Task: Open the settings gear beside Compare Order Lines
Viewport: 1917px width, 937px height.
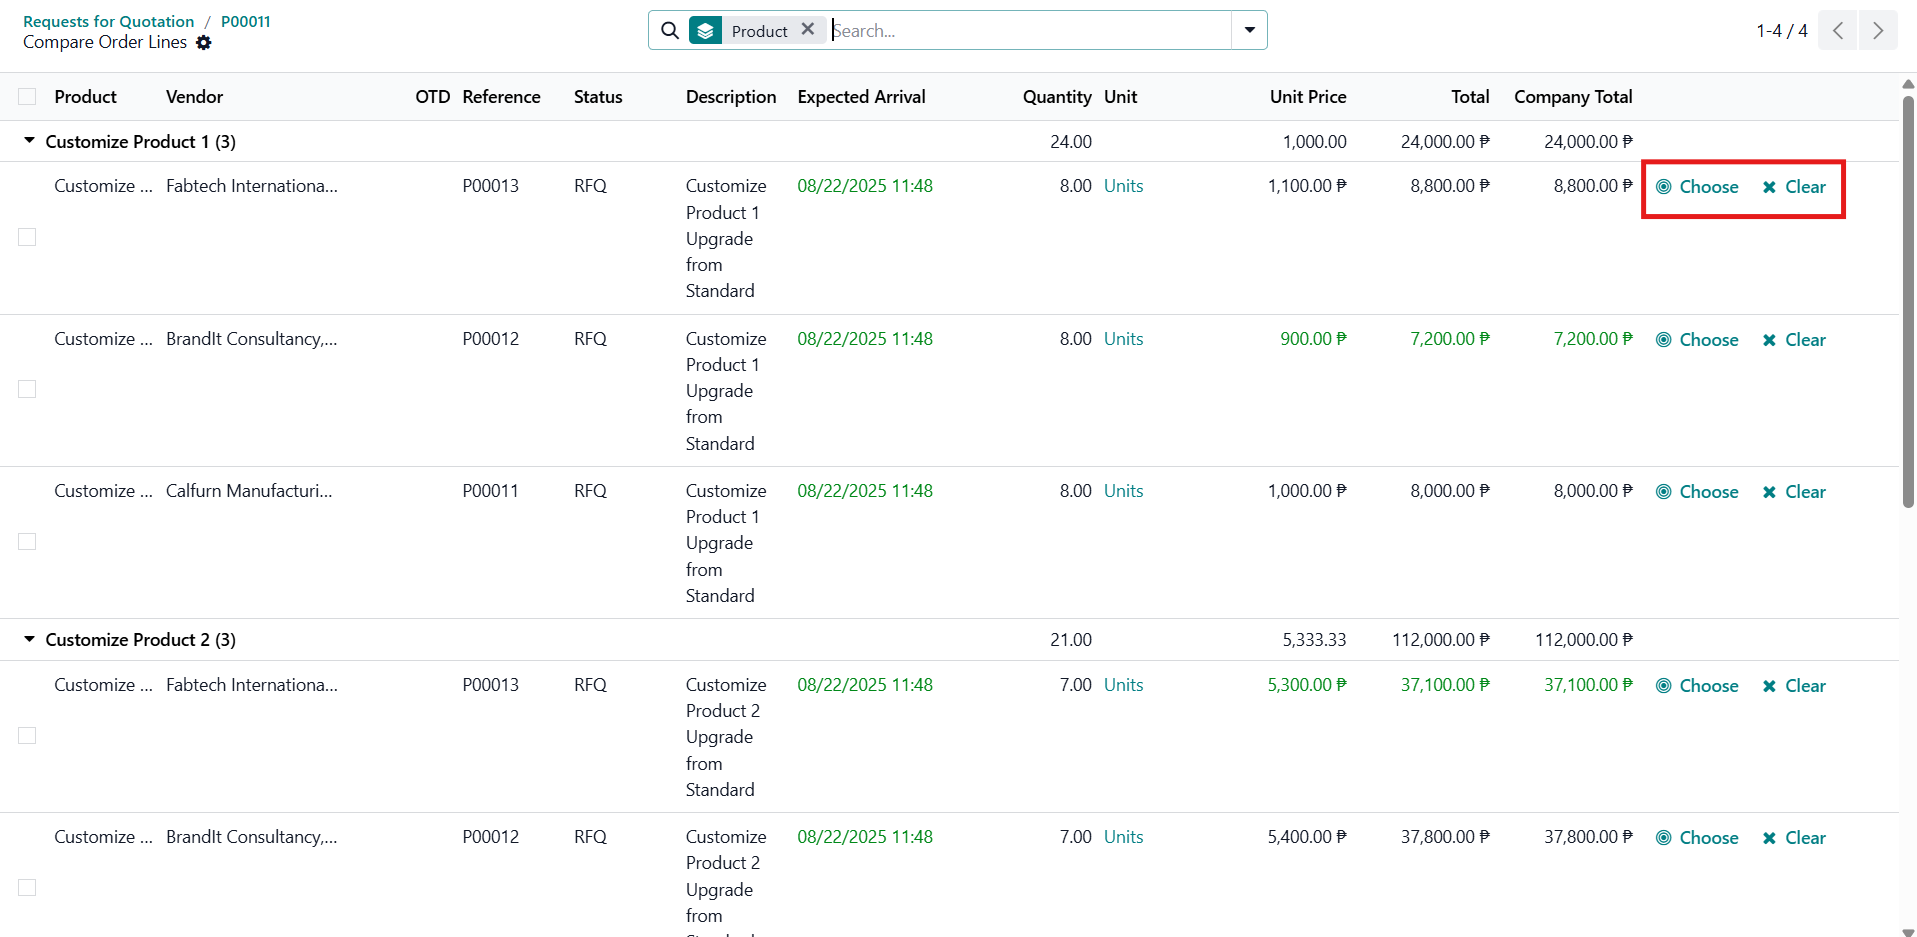Action: [x=204, y=43]
